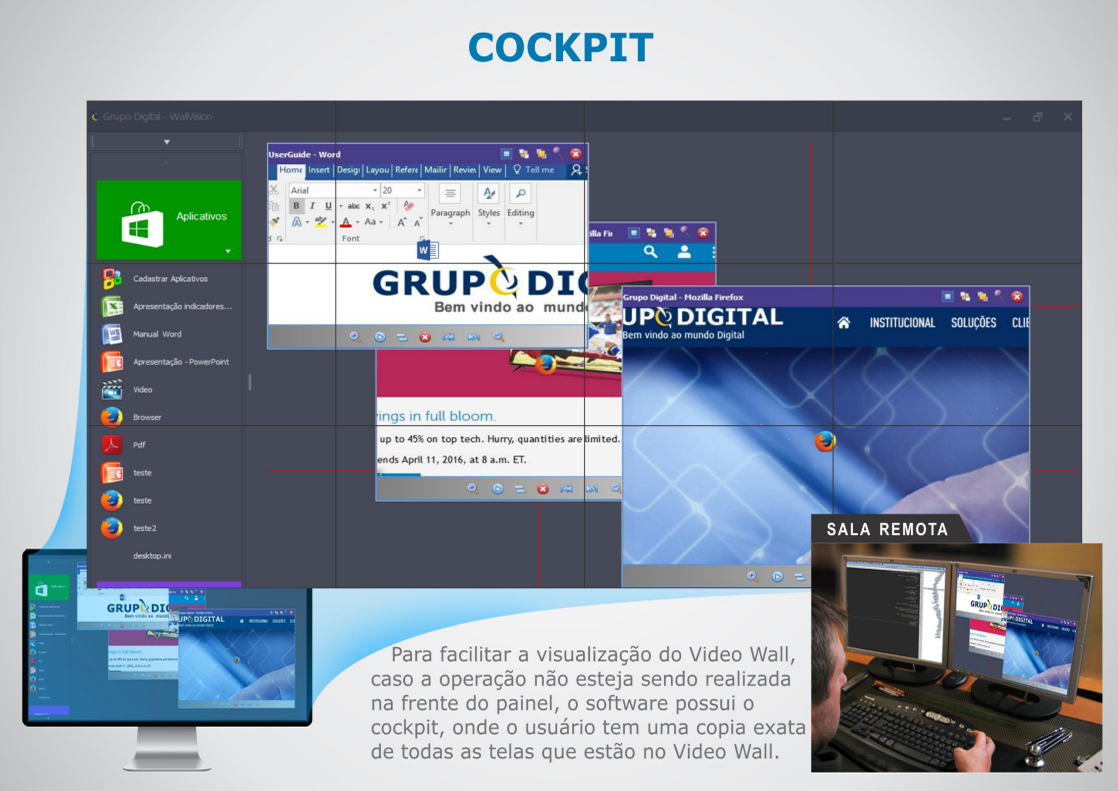
Task: Open the Arial font name dropdown
Action: pyautogui.click(x=375, y=190)
